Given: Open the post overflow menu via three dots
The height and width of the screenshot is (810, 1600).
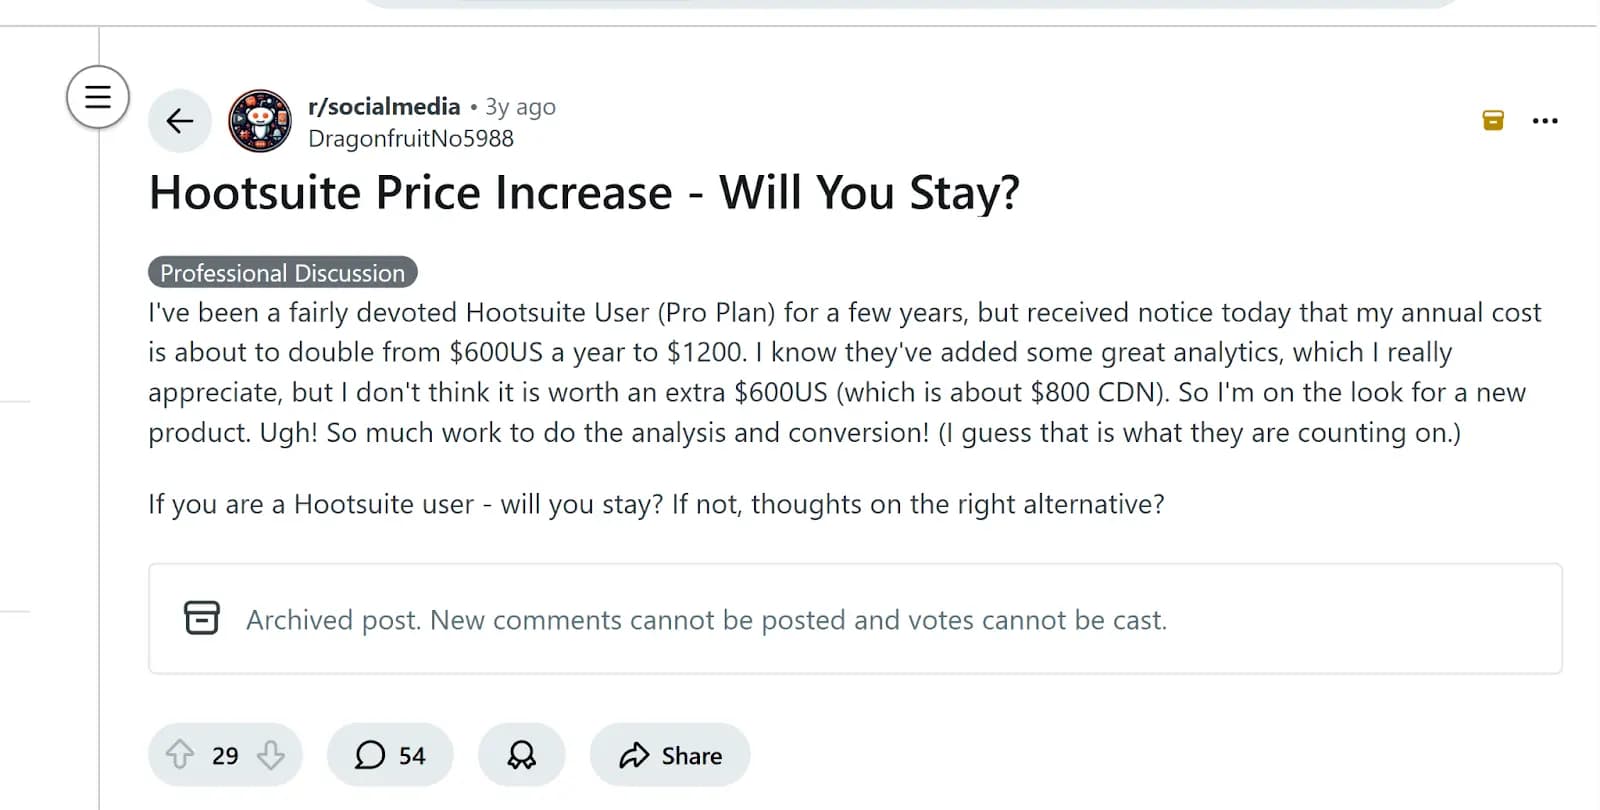Looking at the screenshot, I should (1546, 120).
